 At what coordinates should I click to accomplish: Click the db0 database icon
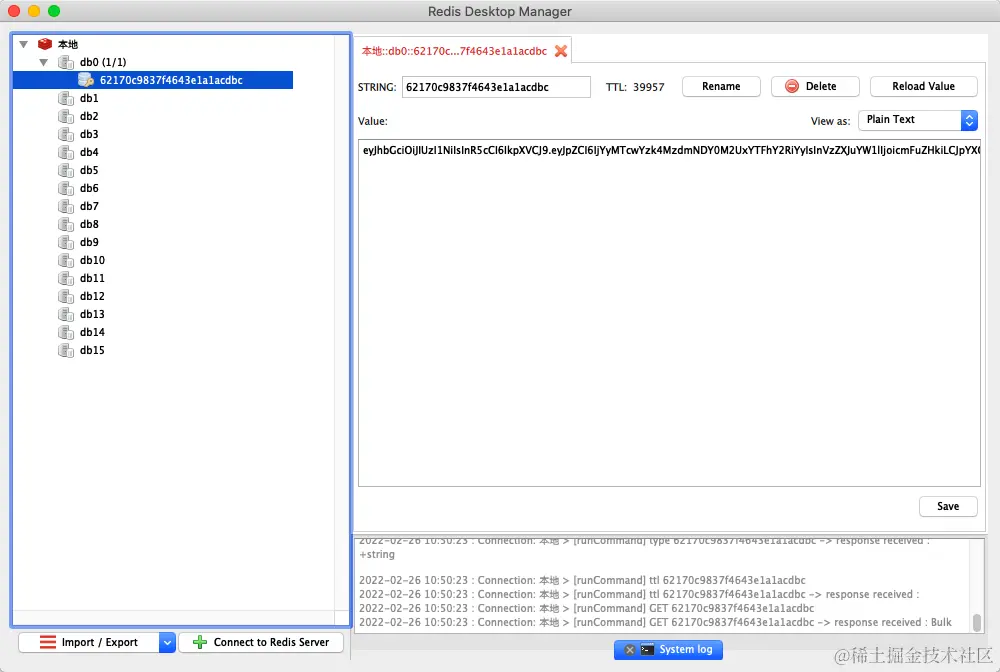click(66, 62)
